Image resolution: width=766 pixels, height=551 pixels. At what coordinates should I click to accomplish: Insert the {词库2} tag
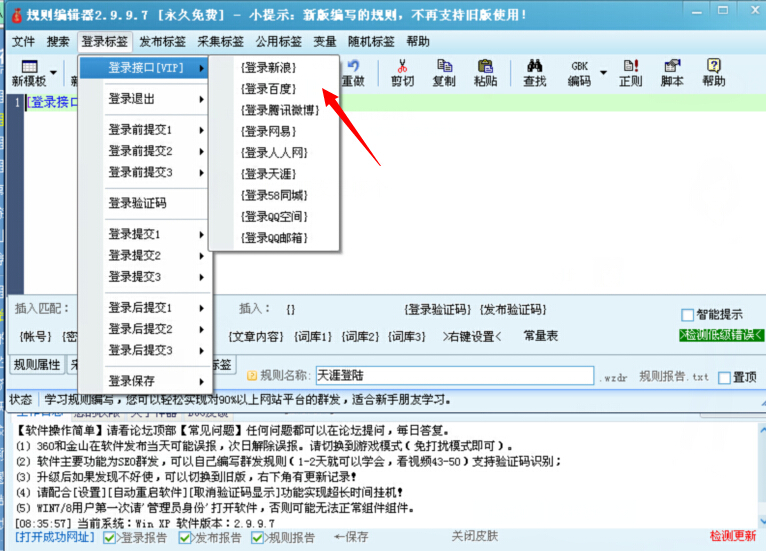360,337
